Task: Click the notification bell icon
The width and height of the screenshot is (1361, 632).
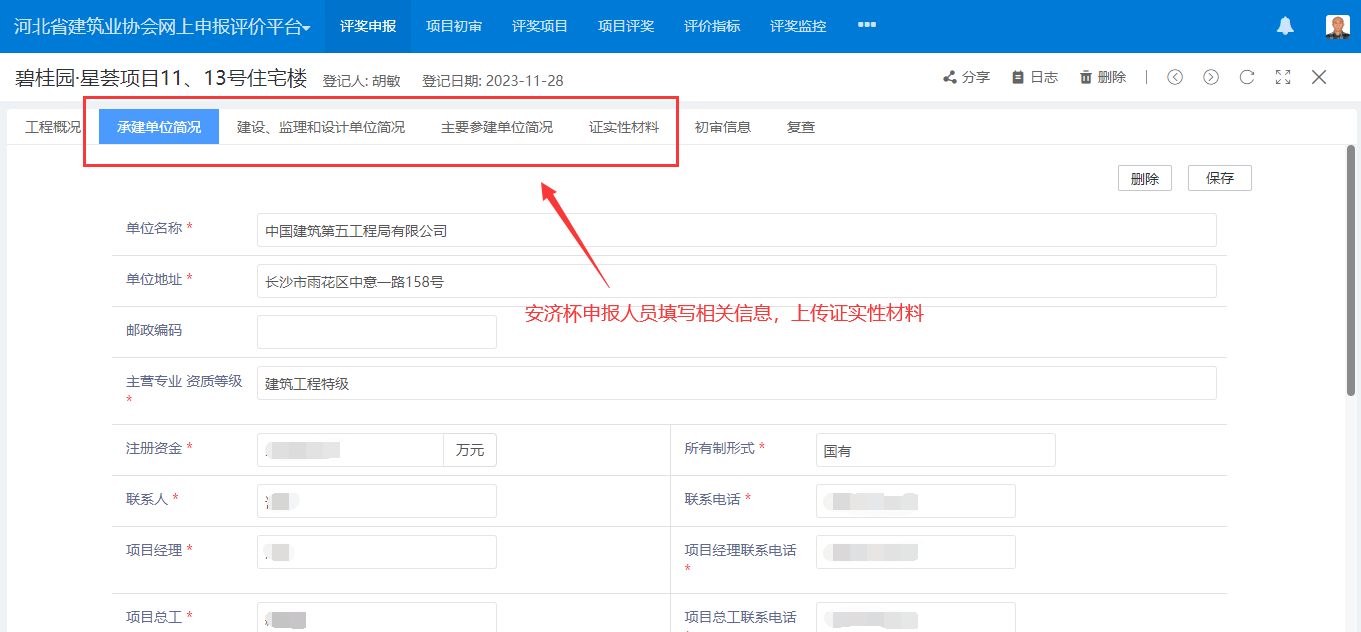Action: 1285,27
